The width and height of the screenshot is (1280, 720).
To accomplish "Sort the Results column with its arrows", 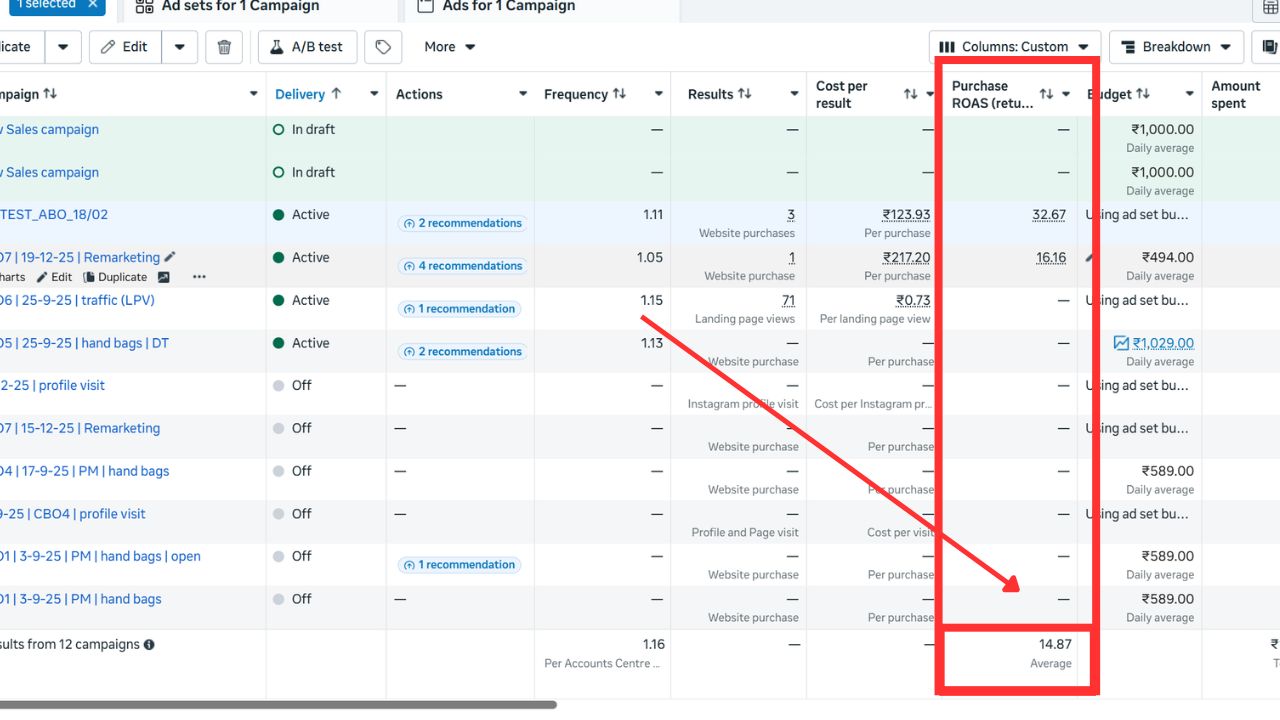I will click(x=745, y=94).
